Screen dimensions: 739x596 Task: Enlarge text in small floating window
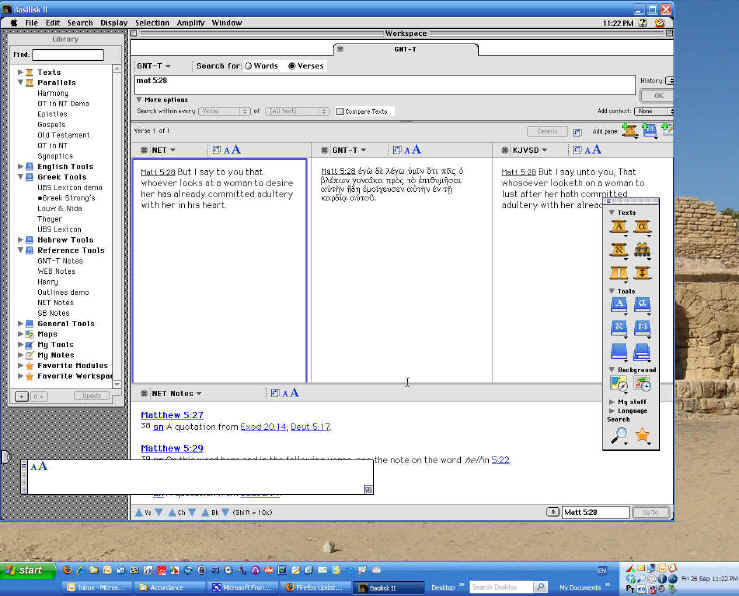[43, 466]
